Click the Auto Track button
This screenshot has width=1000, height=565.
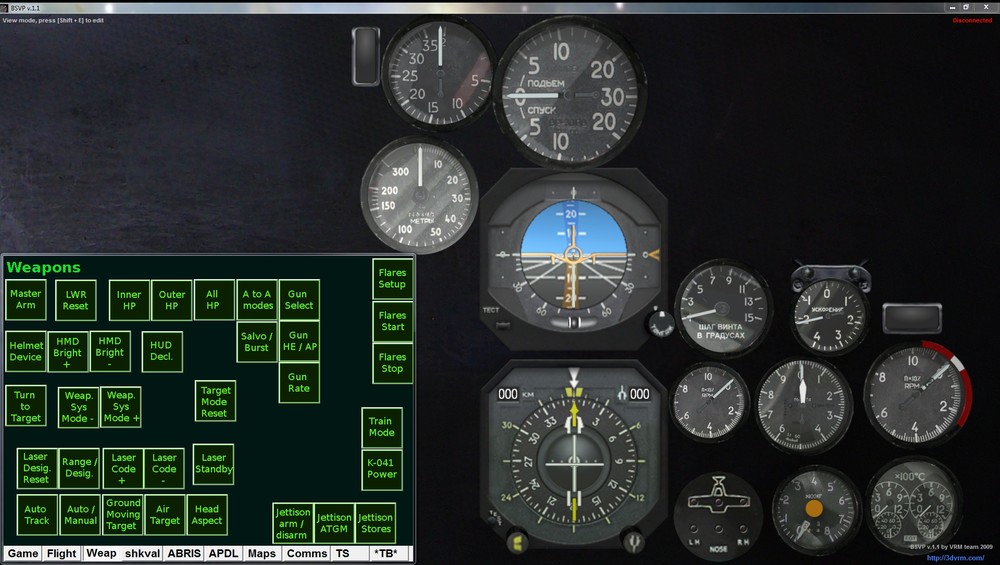point(36,515)
